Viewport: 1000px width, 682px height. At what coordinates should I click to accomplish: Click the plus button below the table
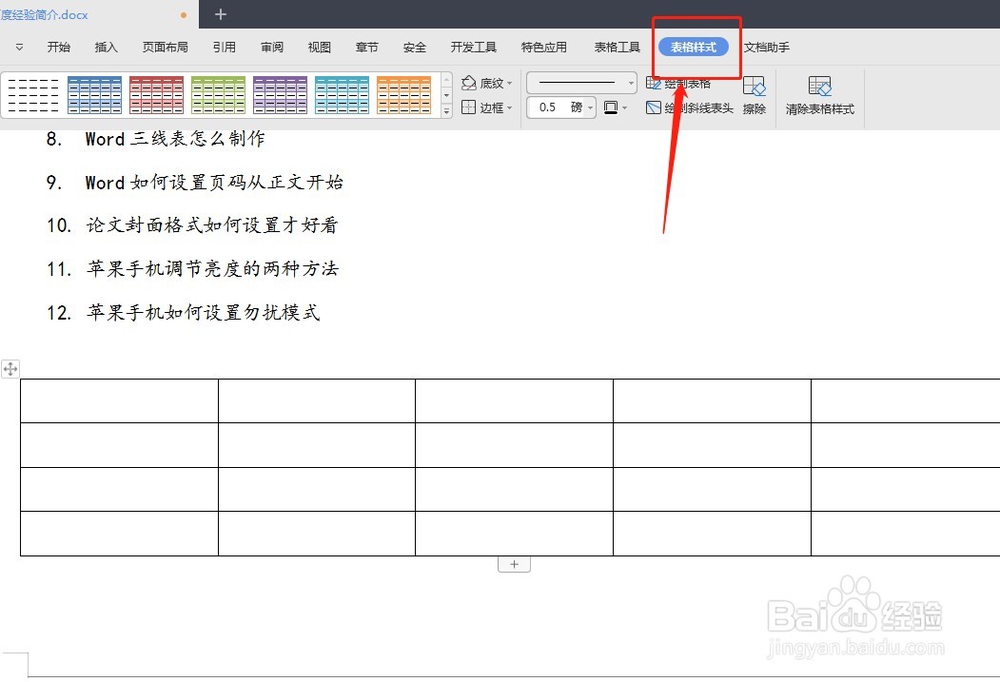pyautogui.click(x=514, y=563)
